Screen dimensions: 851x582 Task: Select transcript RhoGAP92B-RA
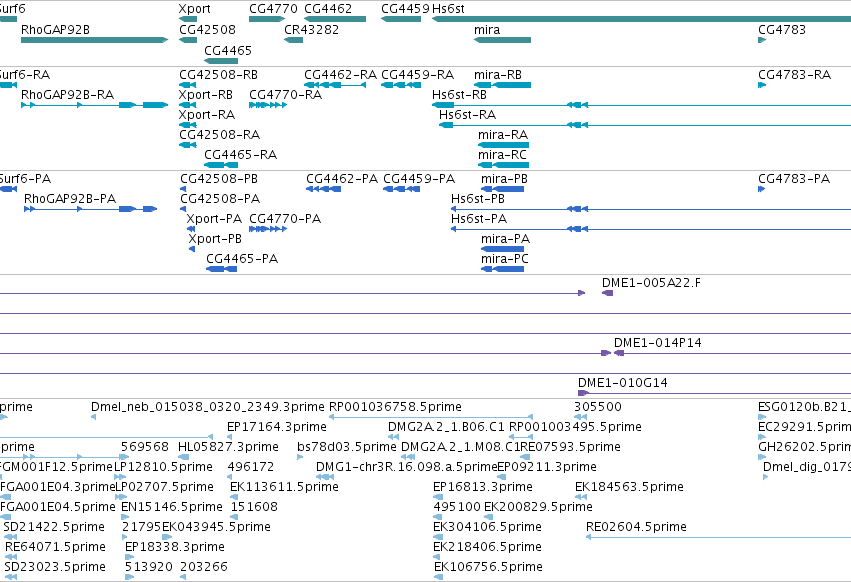[x=94, y=105]
